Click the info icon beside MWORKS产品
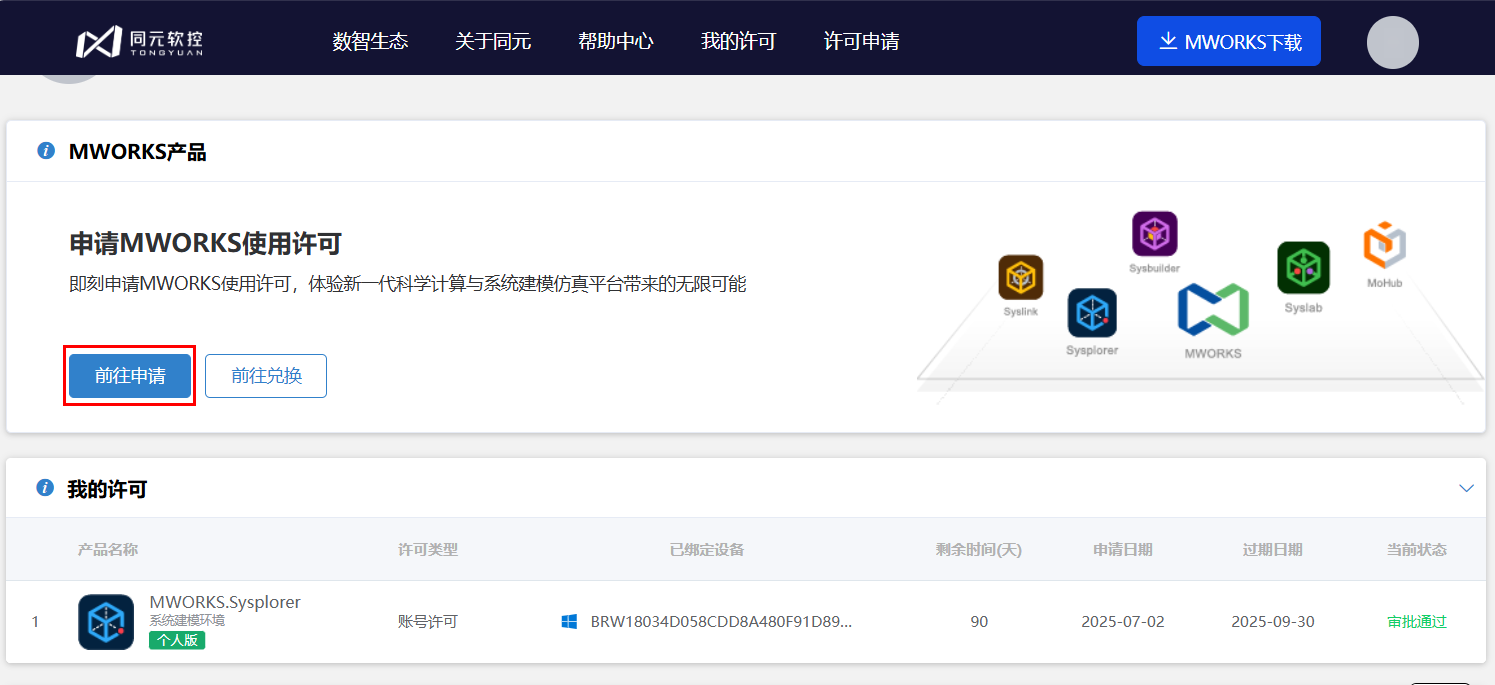This screenshot has width=1495, height=685. 45,151
